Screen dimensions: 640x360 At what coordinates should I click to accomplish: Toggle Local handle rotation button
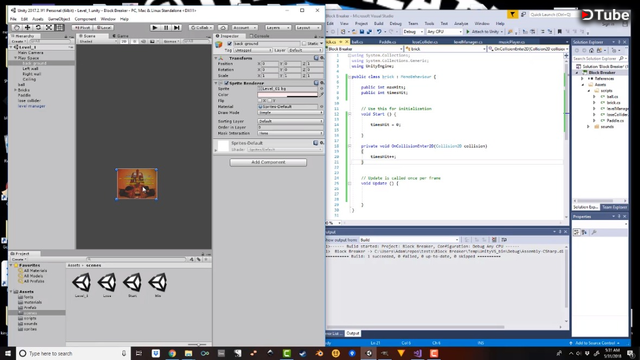point(104,27)
